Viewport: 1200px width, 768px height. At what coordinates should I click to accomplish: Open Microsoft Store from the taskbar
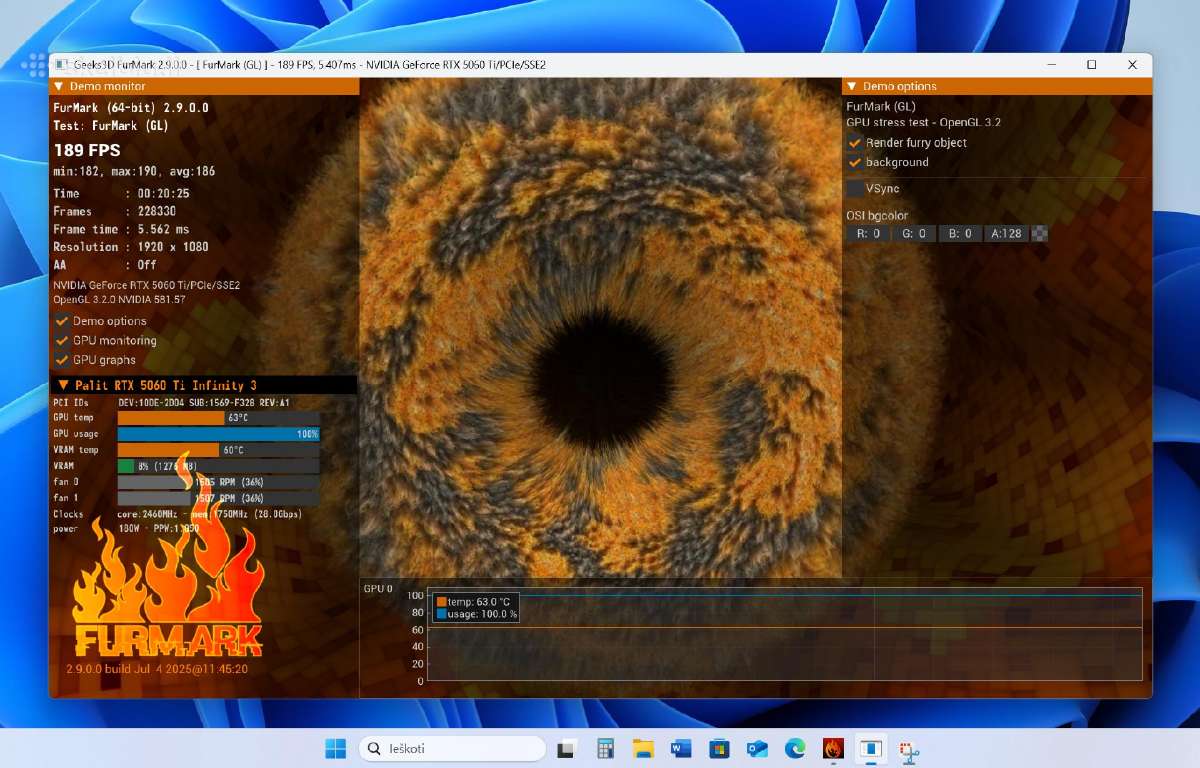719,748
